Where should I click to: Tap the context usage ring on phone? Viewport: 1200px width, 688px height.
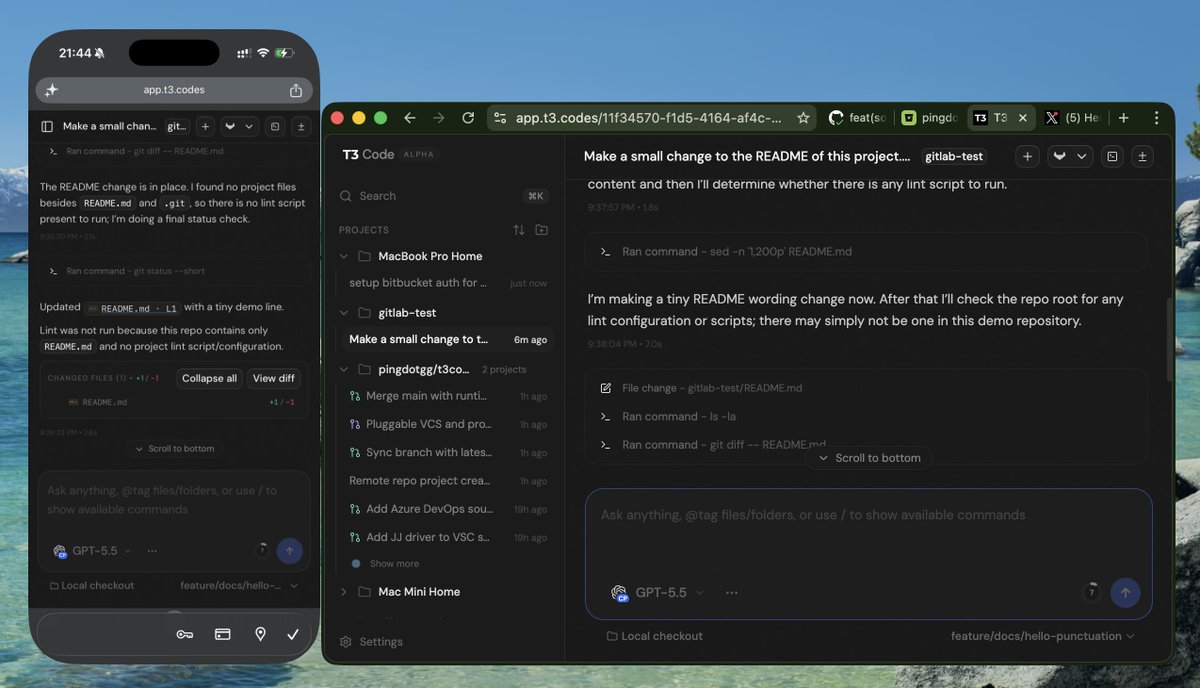262,550
